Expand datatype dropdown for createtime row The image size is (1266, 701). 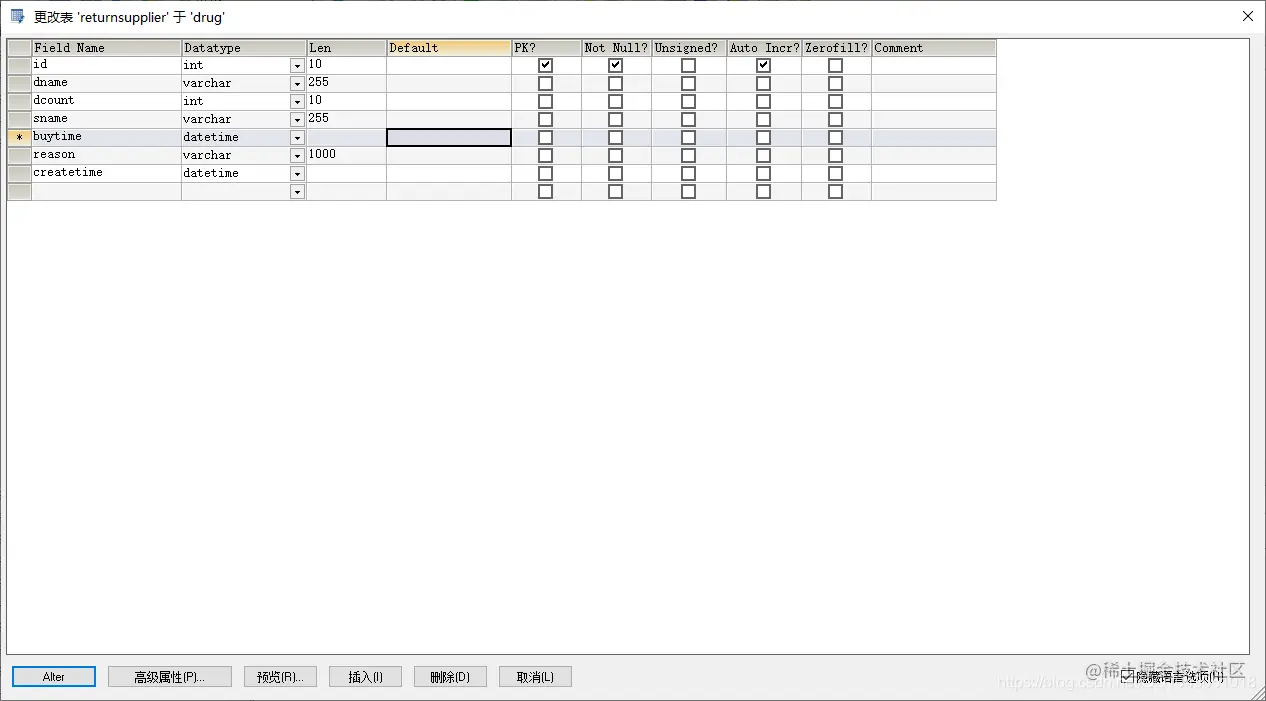click(x=297, y=173)
